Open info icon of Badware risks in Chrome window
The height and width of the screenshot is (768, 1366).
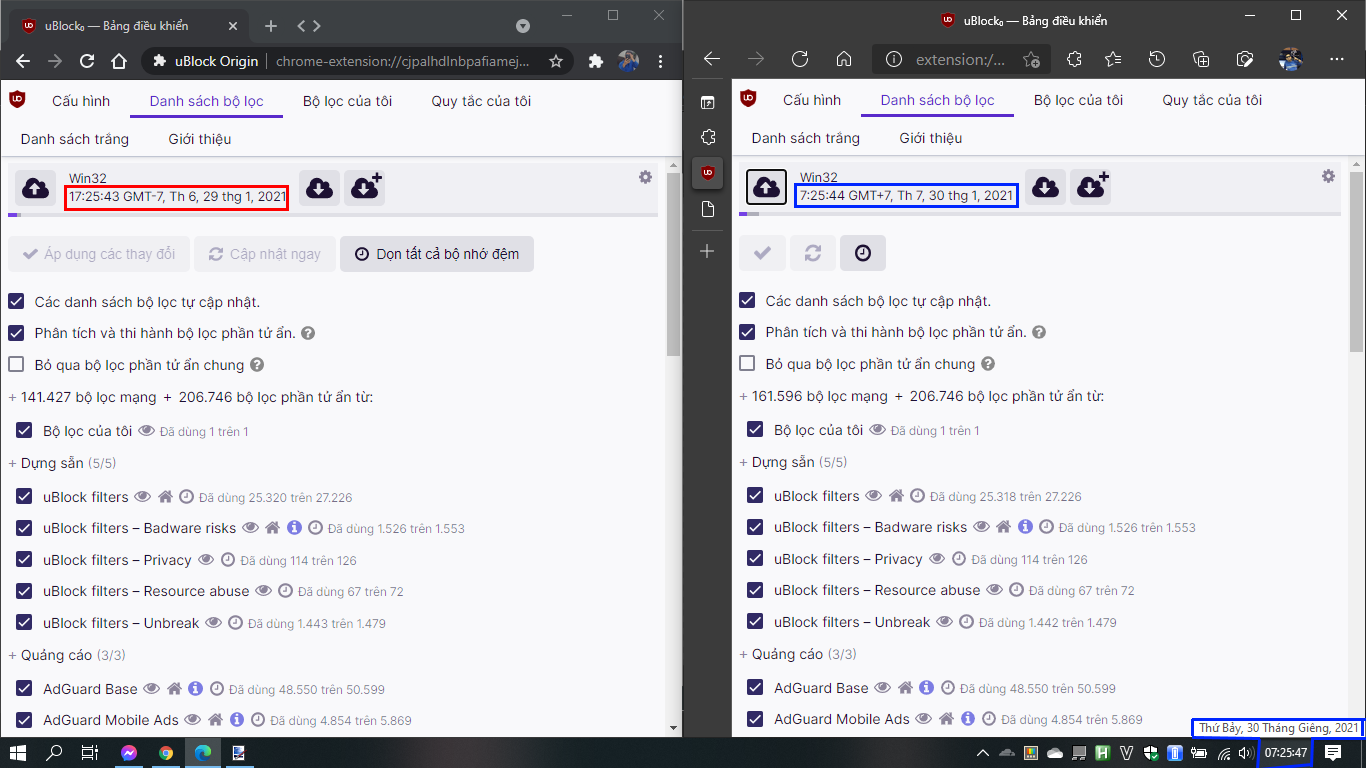click(294, 528)
